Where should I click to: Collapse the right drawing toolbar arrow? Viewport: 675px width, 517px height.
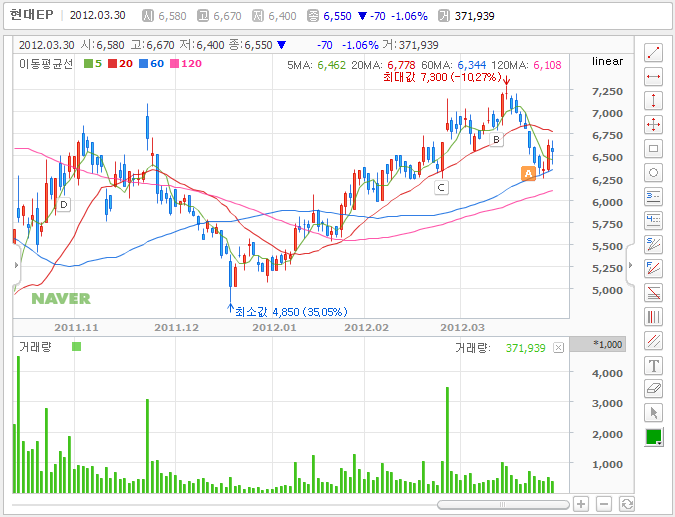tap(630, 265)
